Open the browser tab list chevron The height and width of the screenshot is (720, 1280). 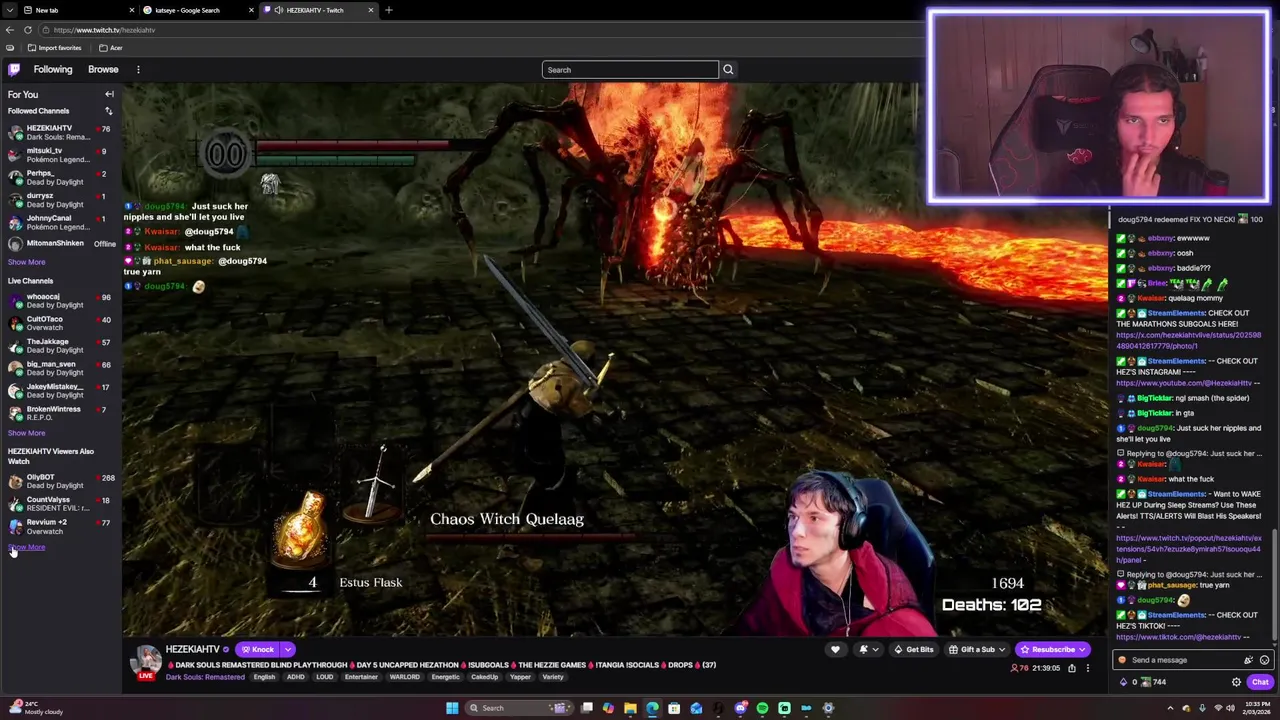pyautogui.click(x=10, y=10)
